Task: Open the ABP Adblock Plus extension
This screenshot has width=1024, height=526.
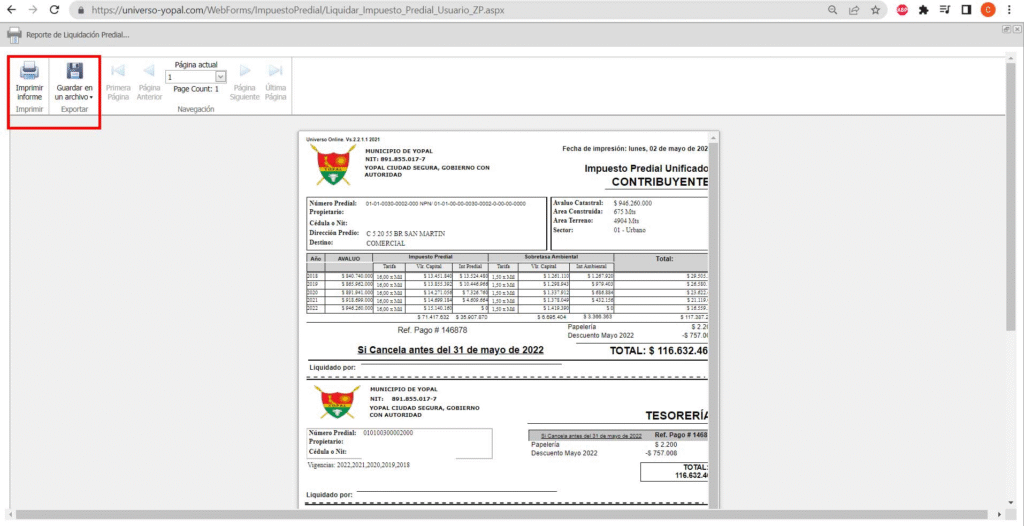Action: coord(902,10)
